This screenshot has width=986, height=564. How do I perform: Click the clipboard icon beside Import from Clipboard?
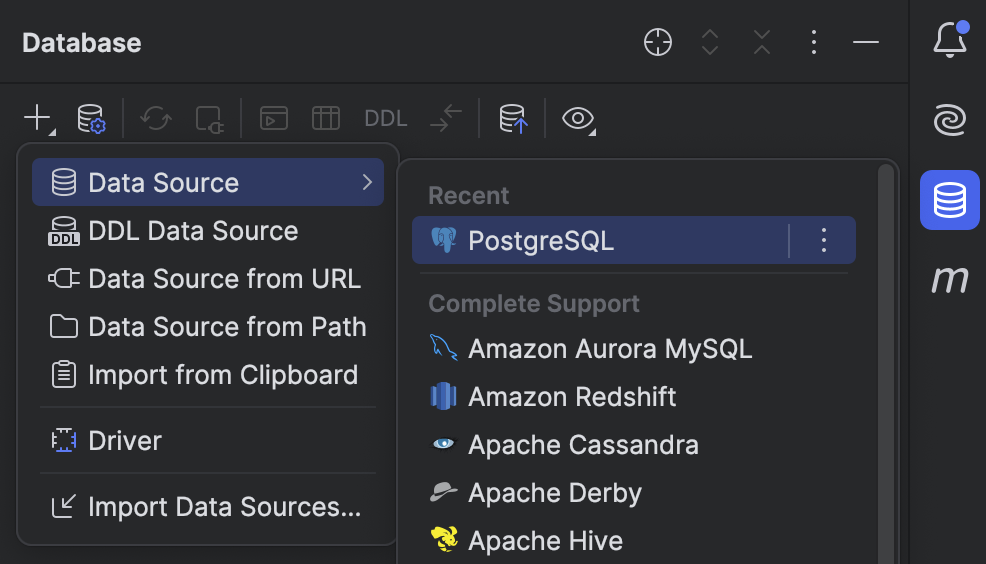(x=64, y=375)
